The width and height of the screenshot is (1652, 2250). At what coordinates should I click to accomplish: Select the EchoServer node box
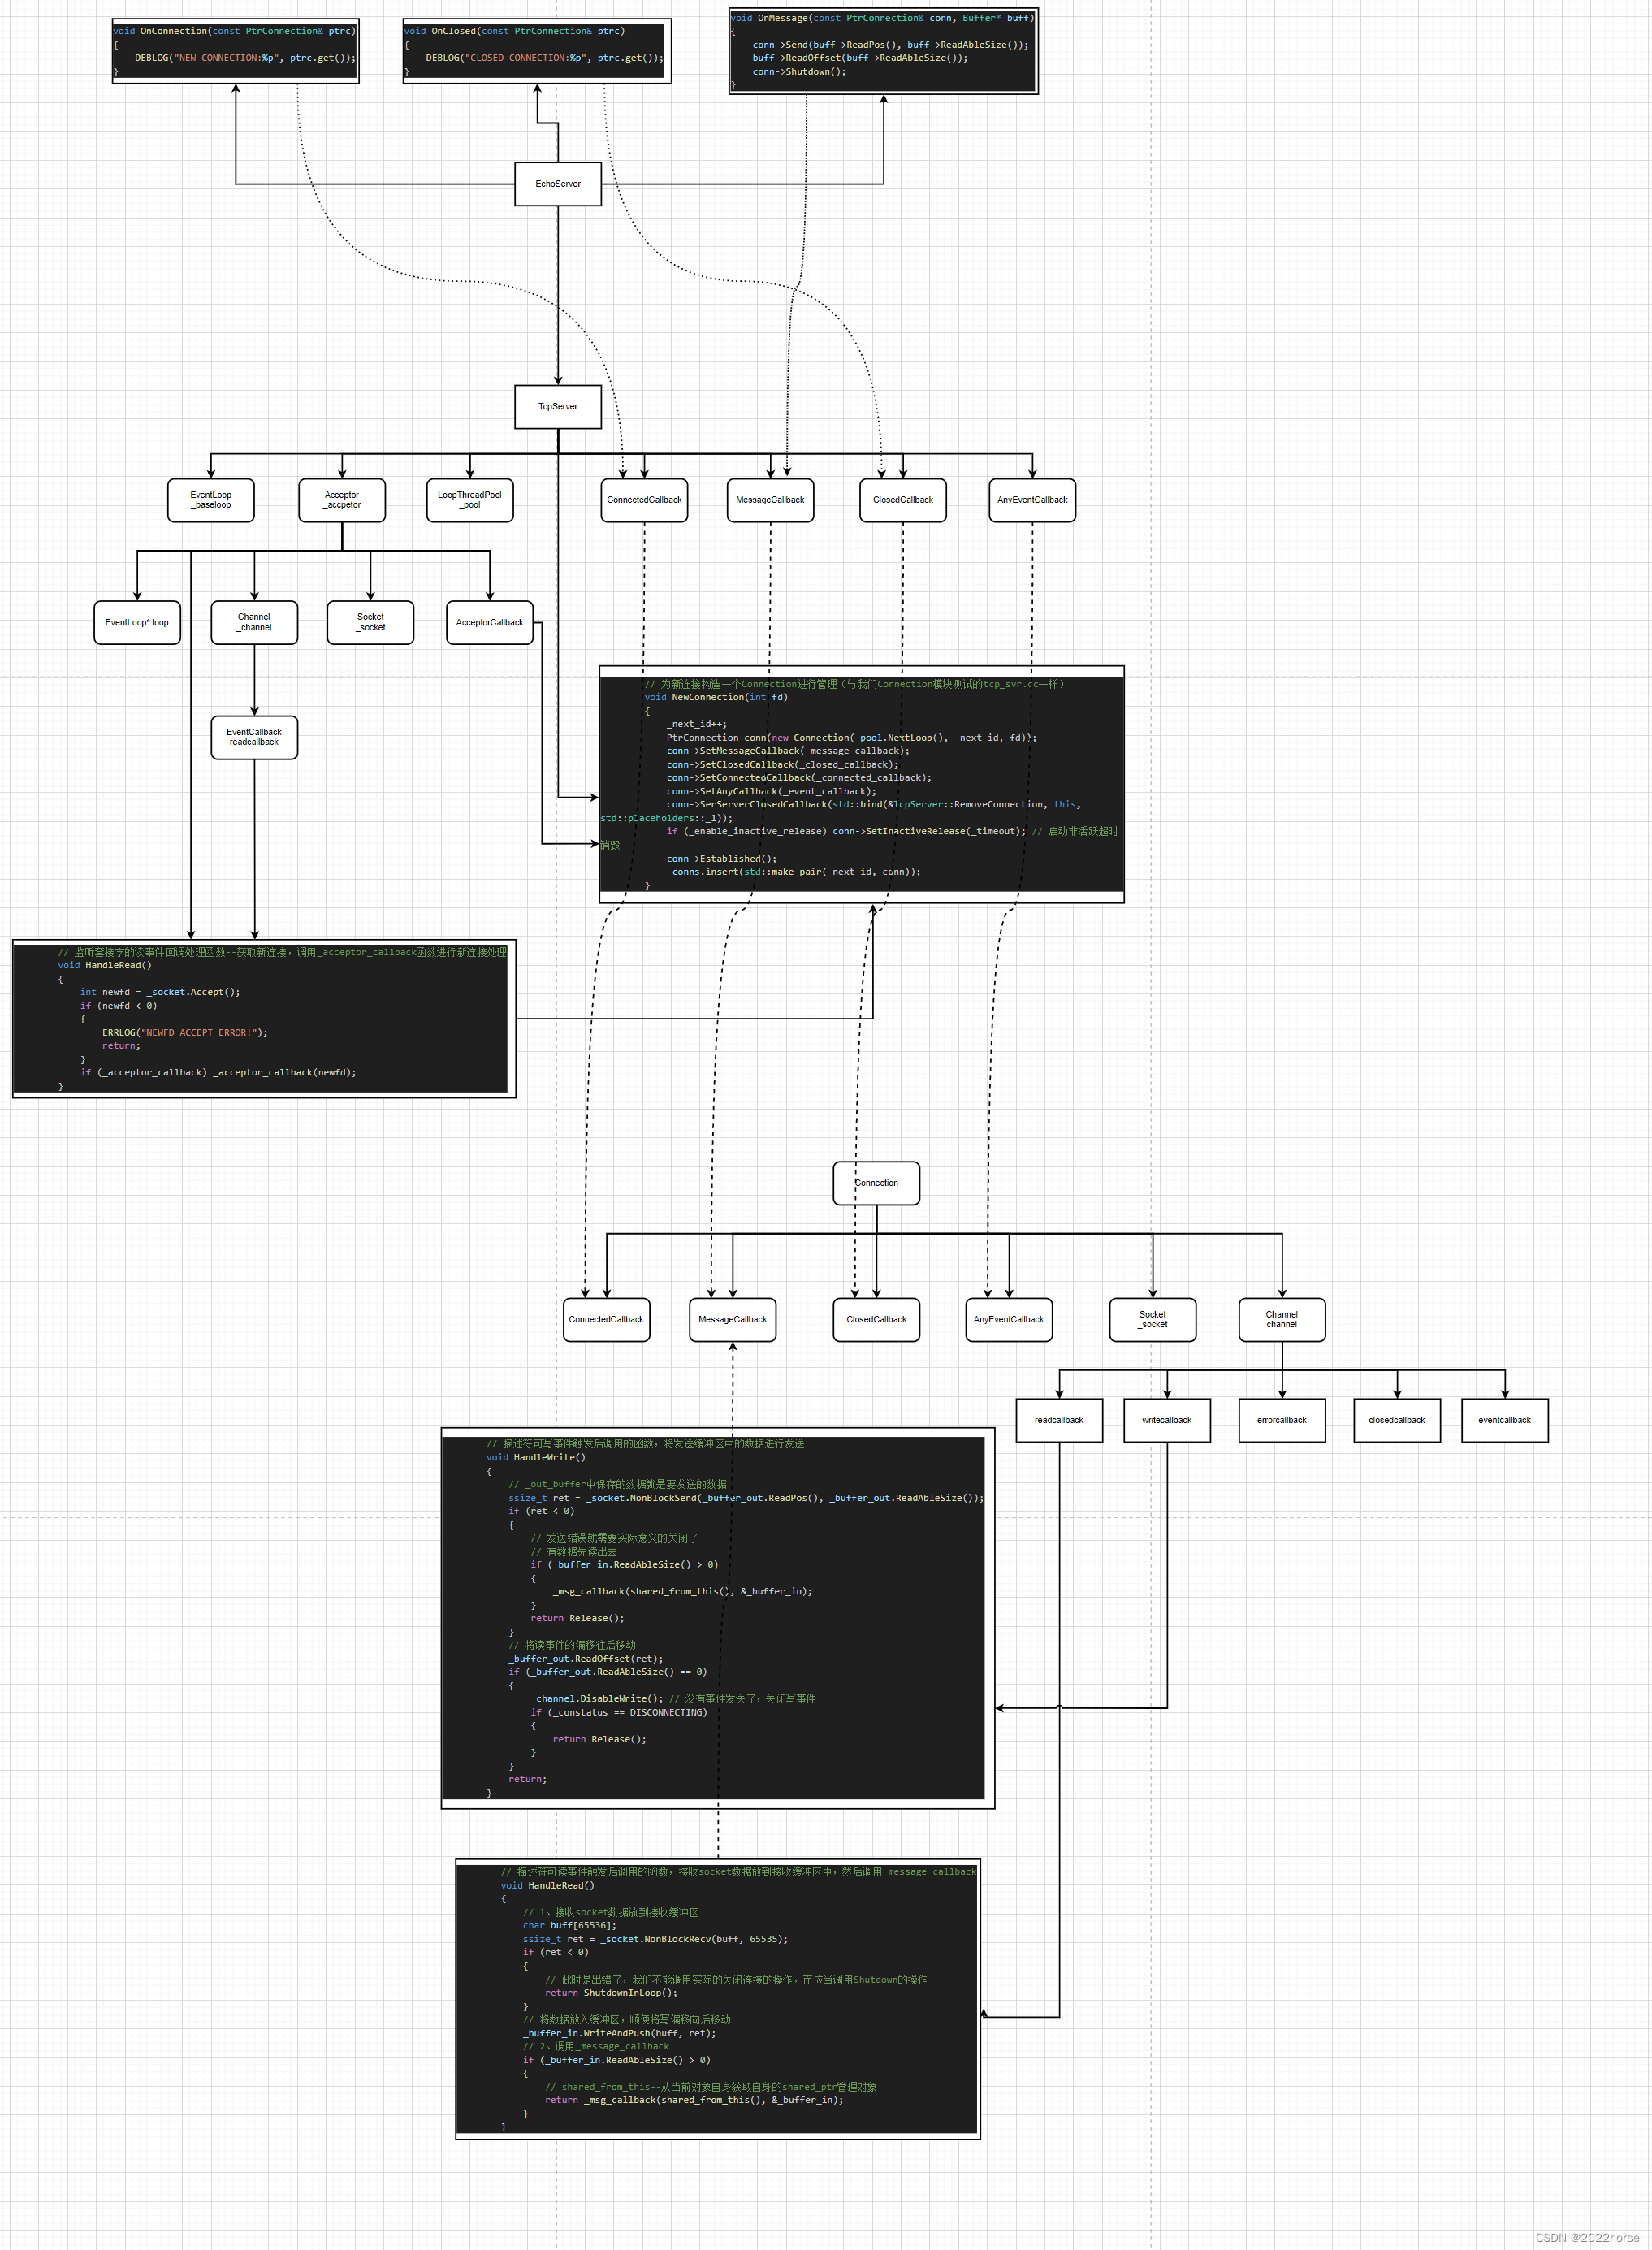click(558, 184)
